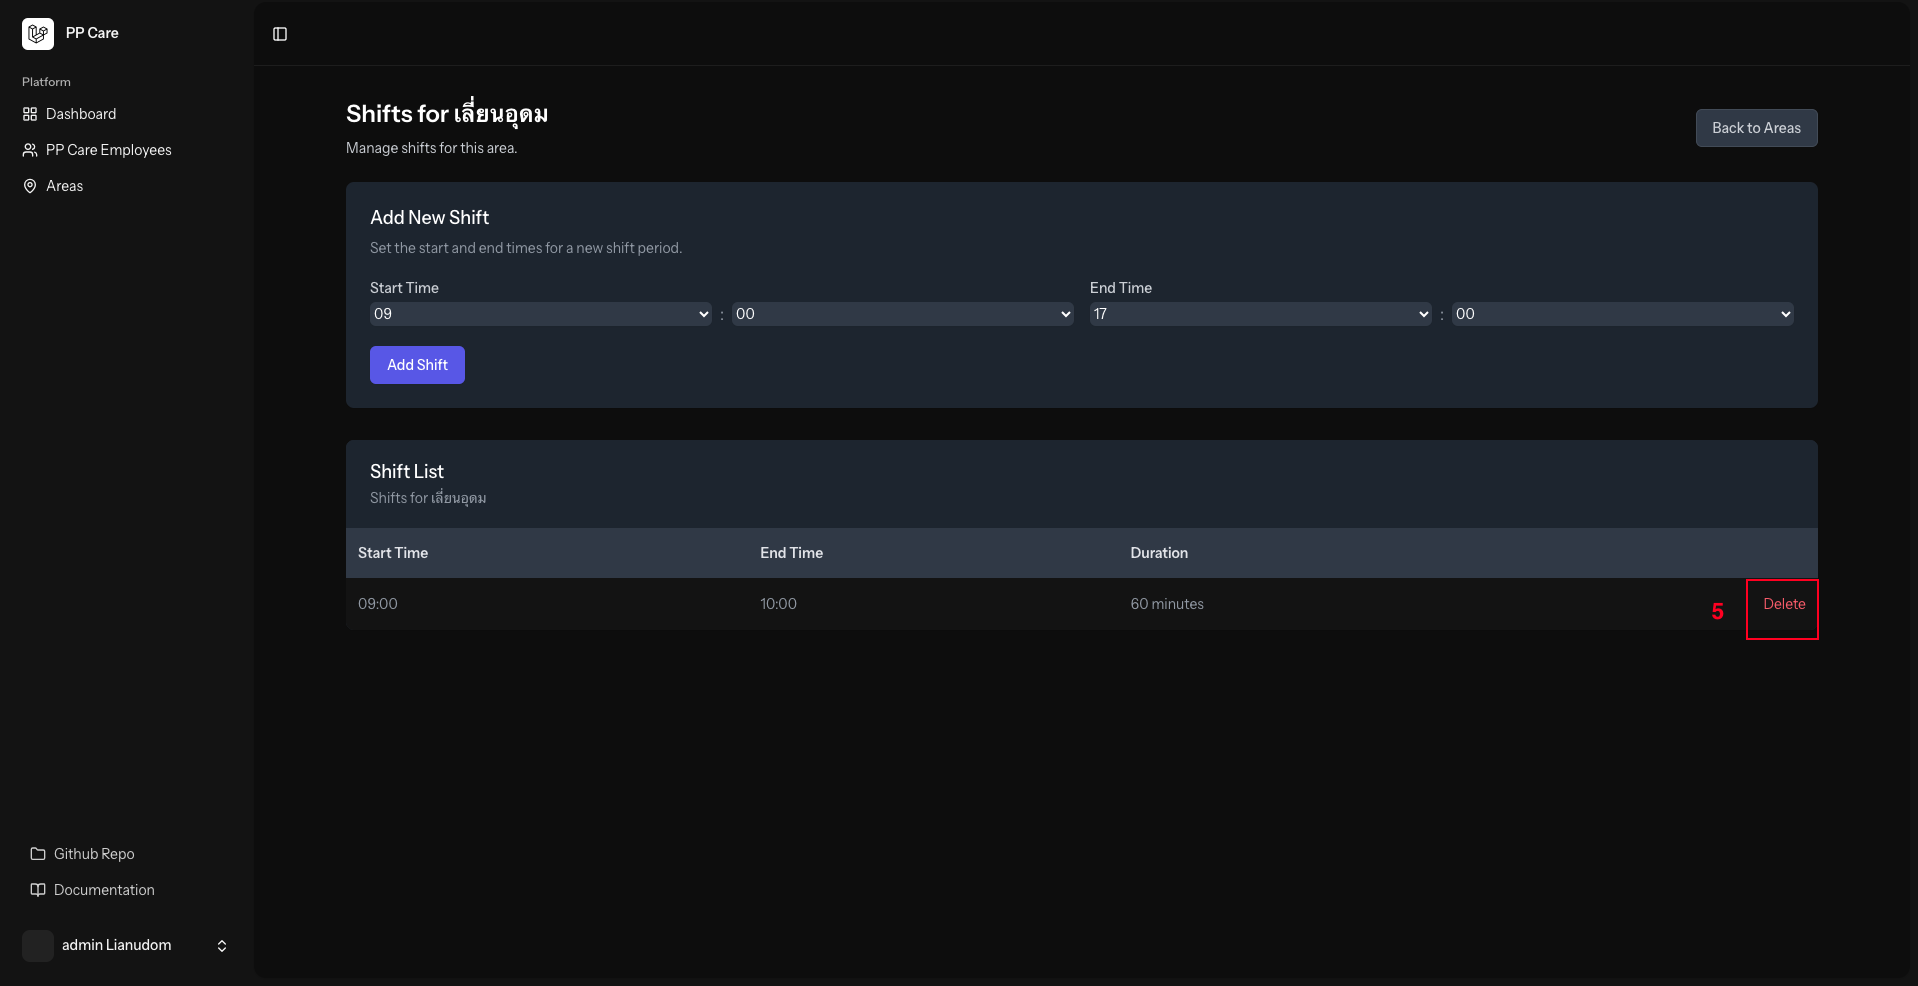This screenshot has width=1918, height=986.
Task: Click the End Time column header
Action: click(791, 553)
